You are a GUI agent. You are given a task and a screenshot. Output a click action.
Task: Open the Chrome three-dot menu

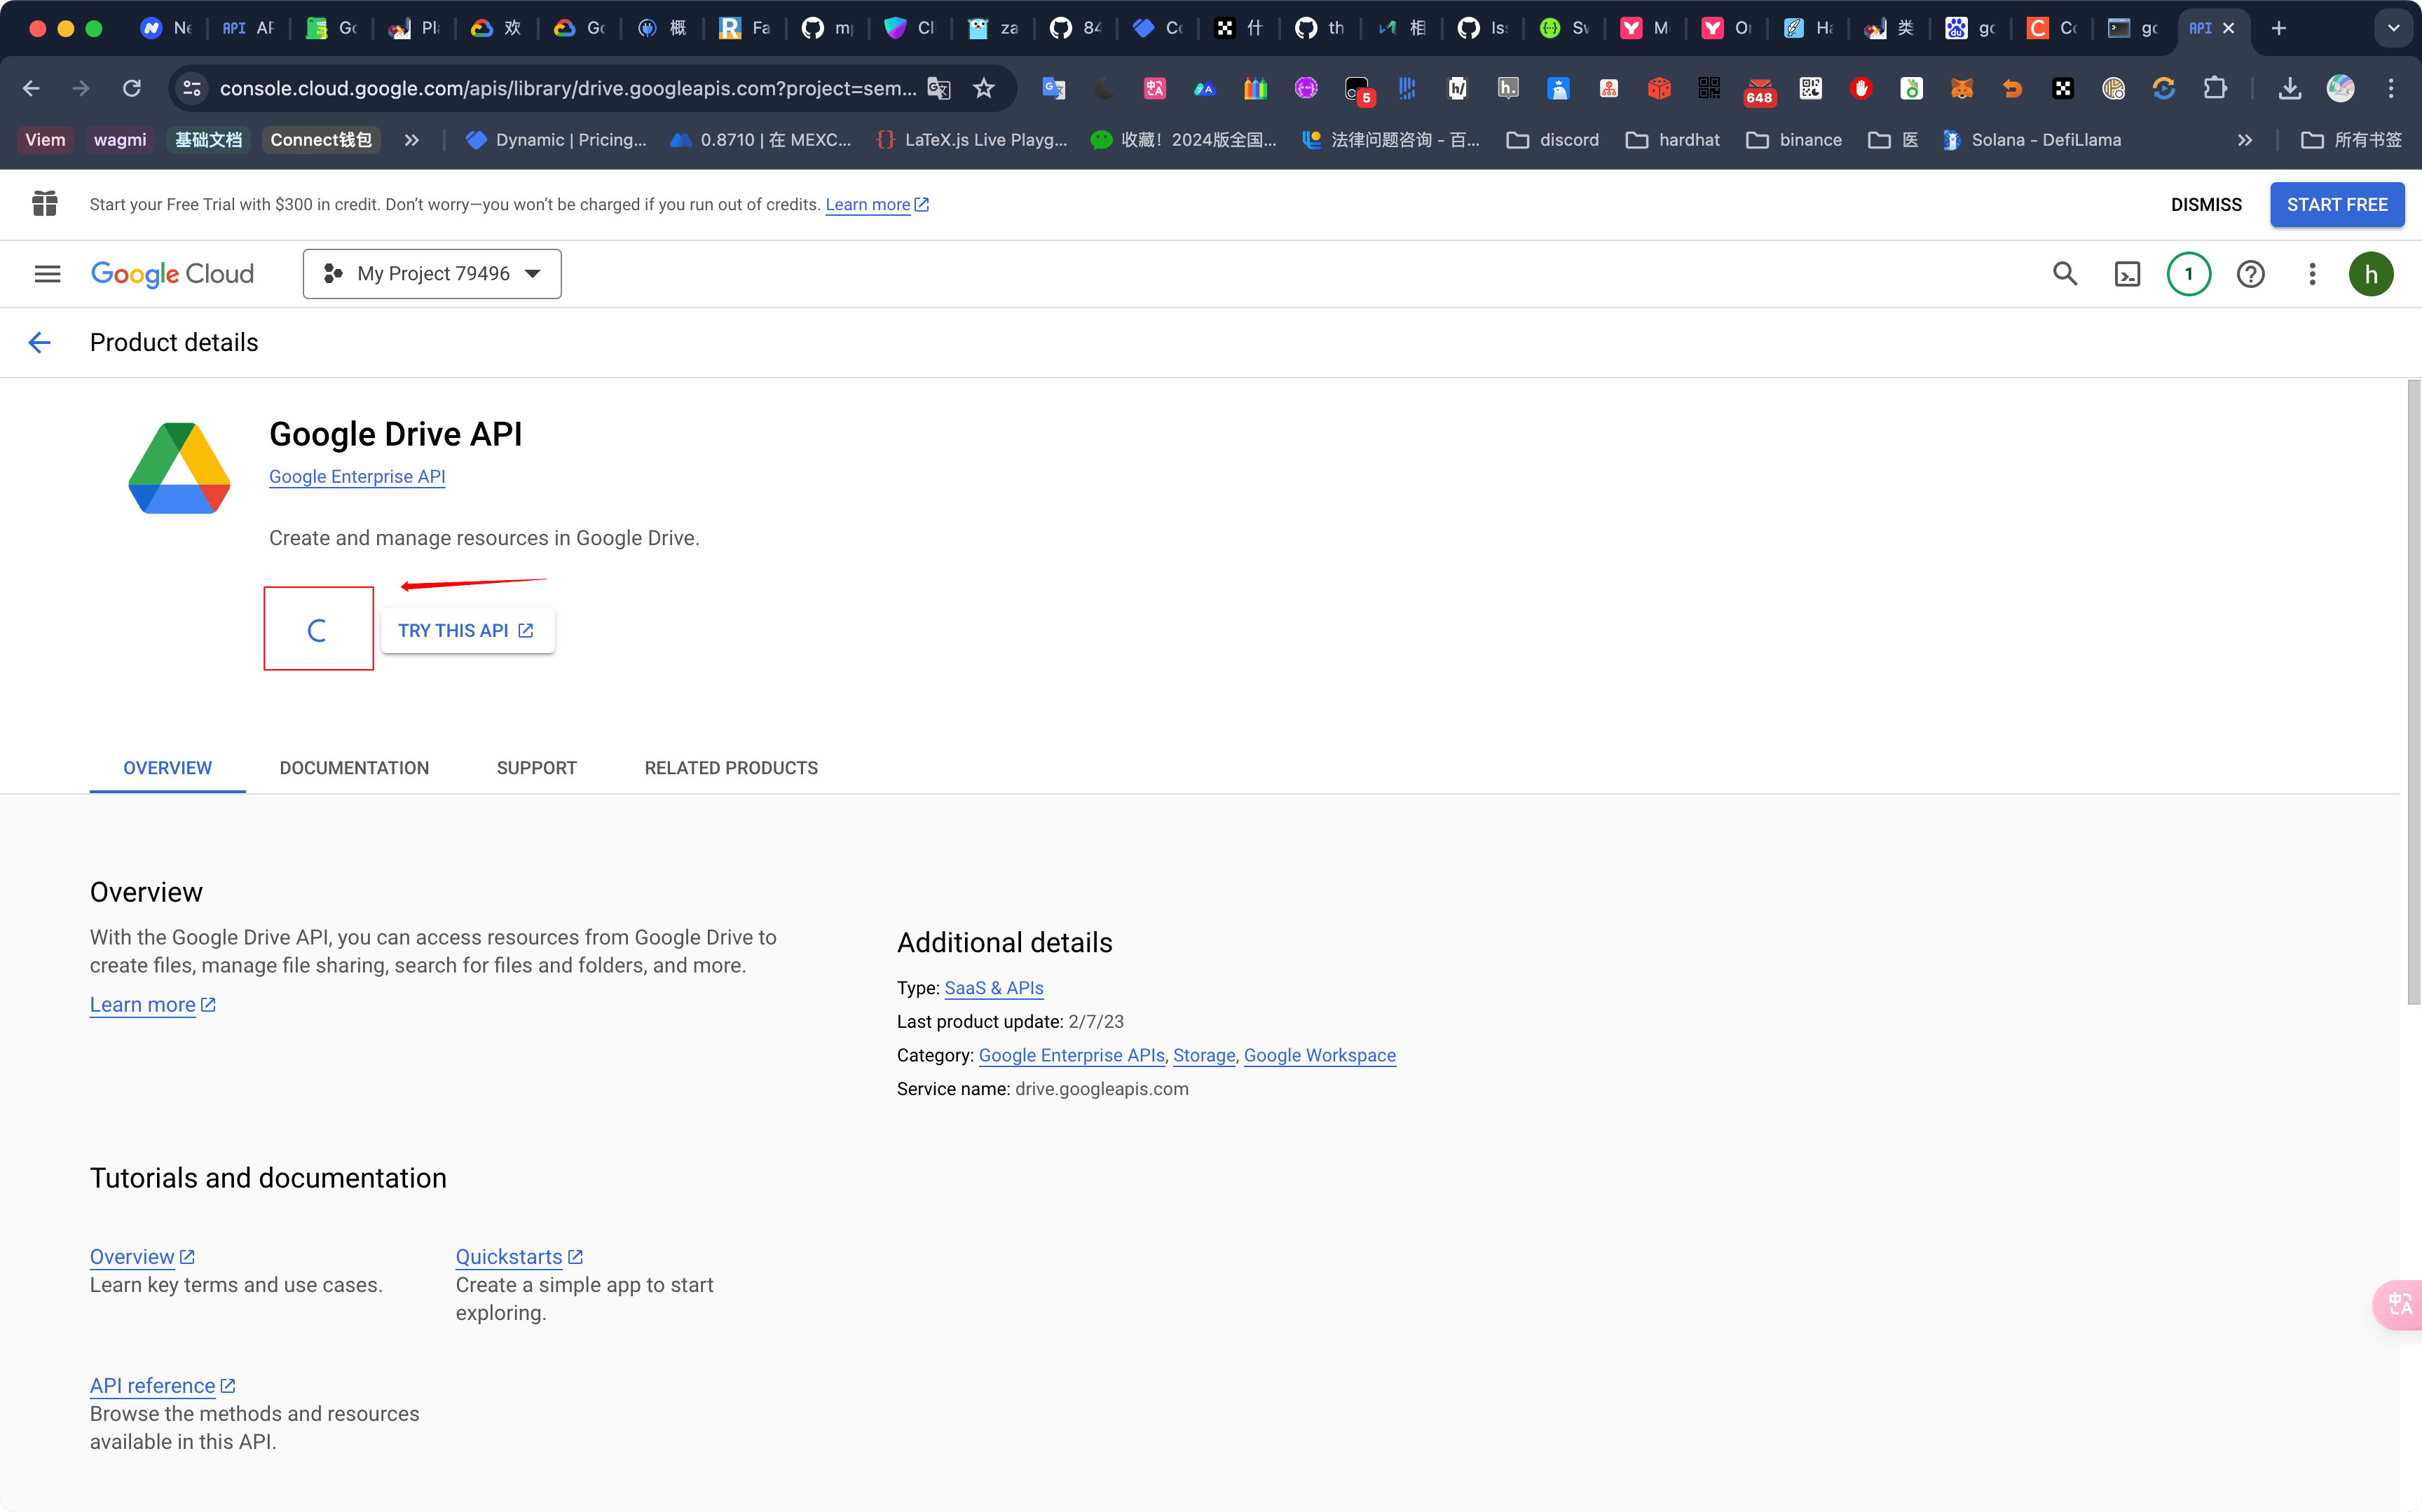click(2391, 88)
